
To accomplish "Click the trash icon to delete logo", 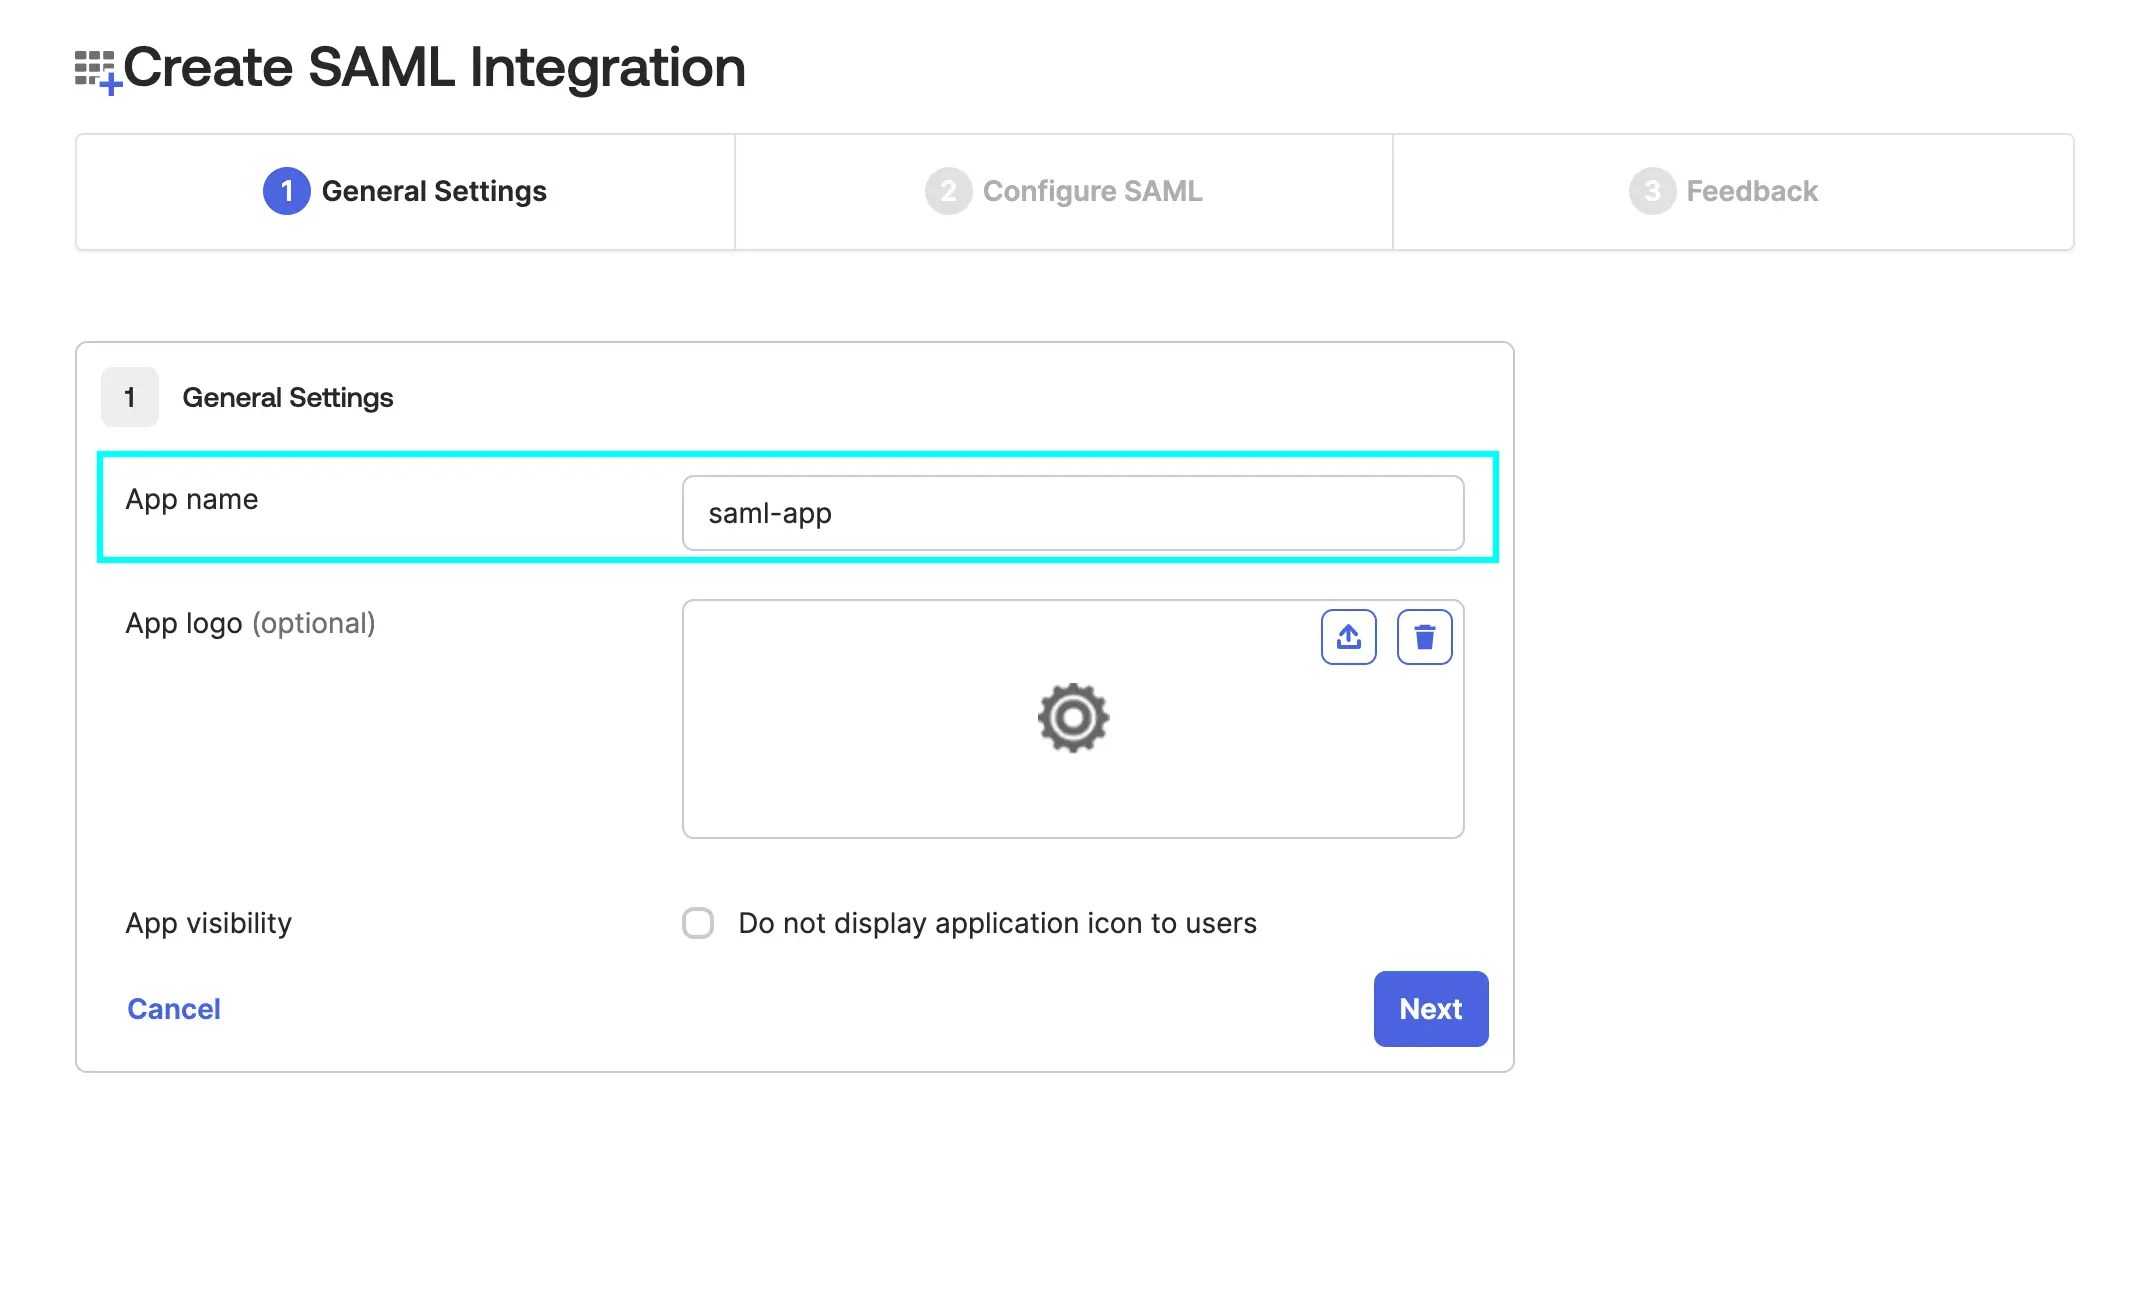I will click(1424, 637).
